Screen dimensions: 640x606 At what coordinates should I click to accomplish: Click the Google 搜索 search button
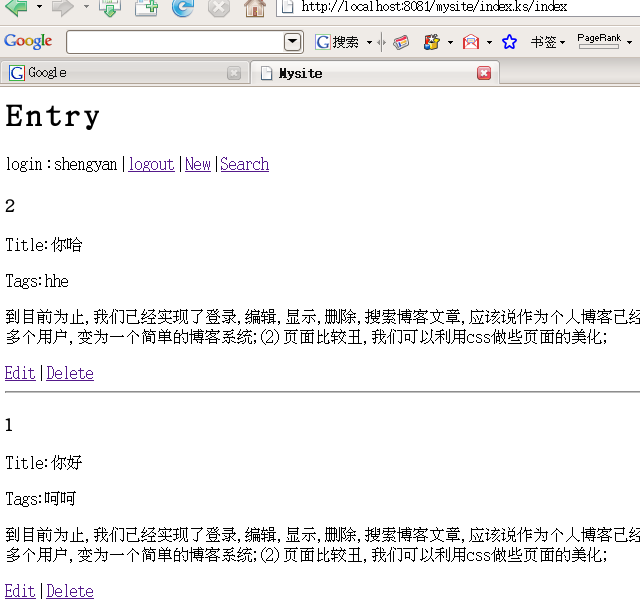click(x=338, y=42)
